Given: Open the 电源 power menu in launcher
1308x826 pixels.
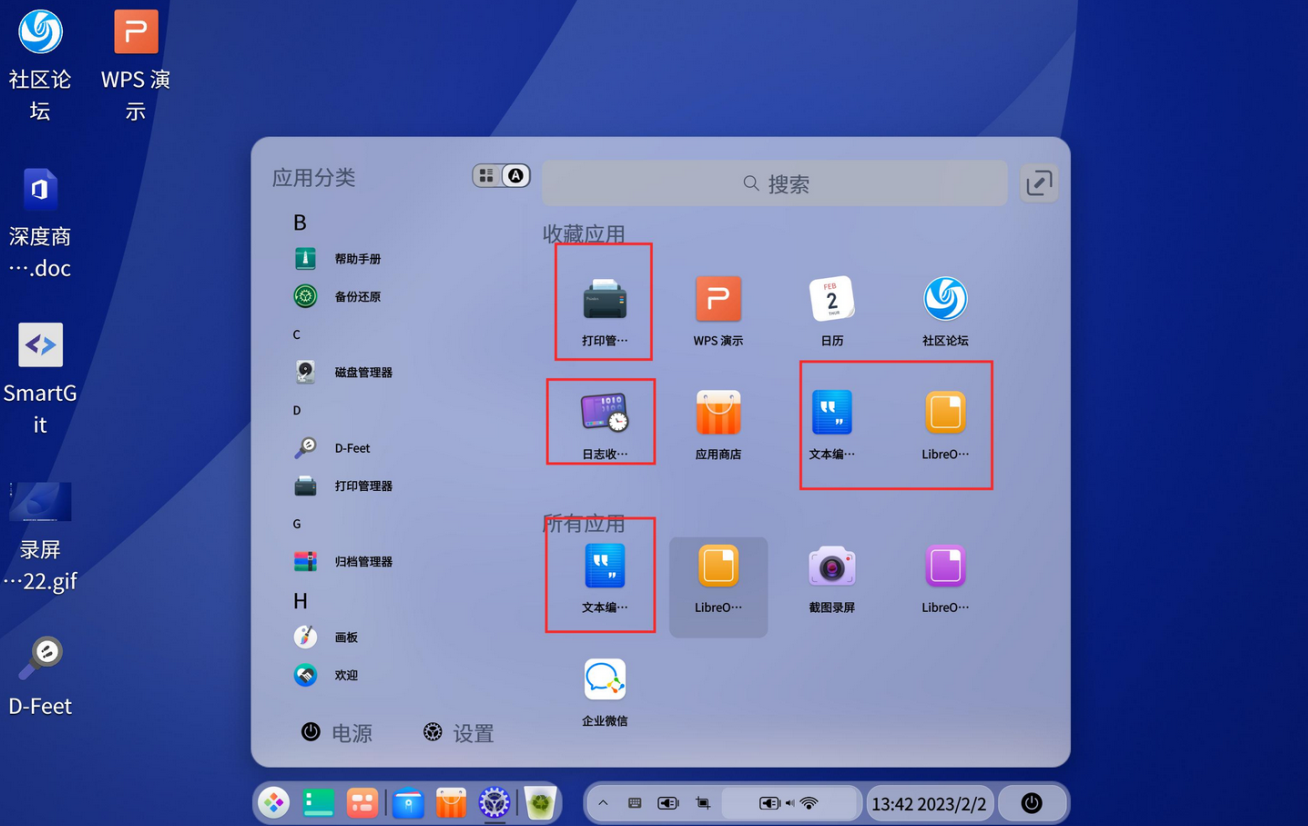Looking at the screenshot, I should (337, 733).
